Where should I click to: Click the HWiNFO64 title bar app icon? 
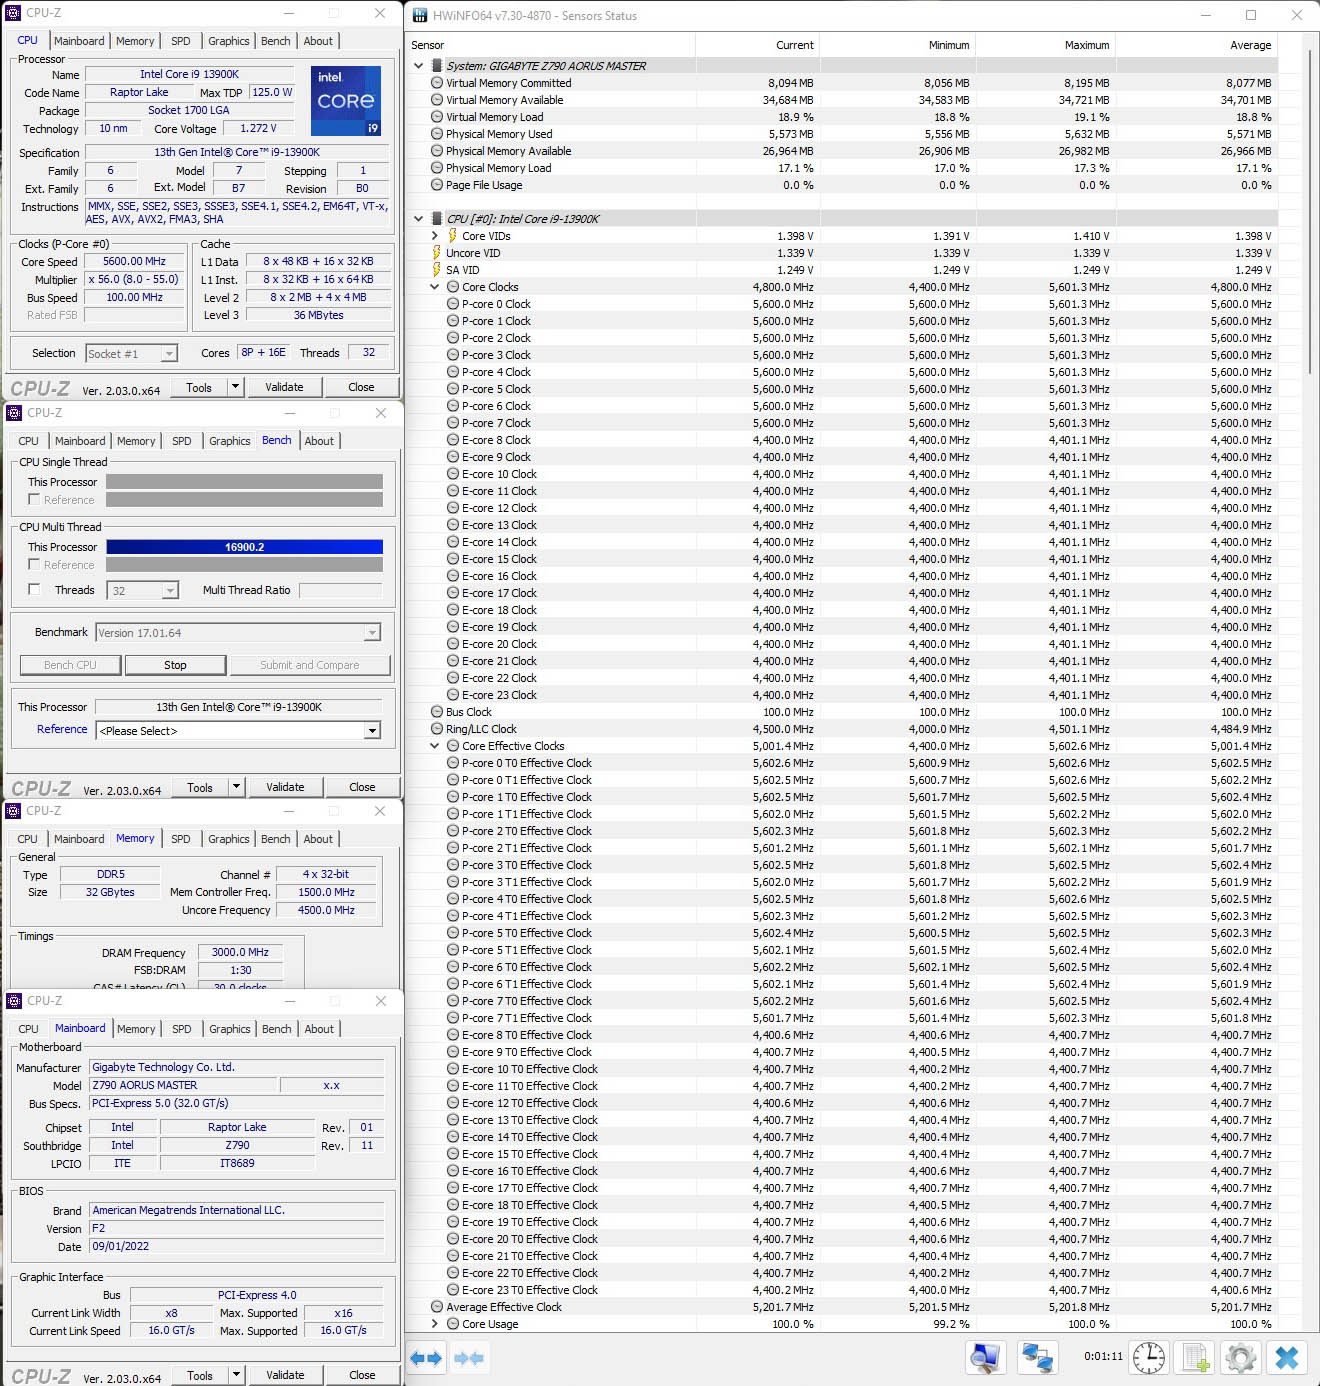[420, 15]
